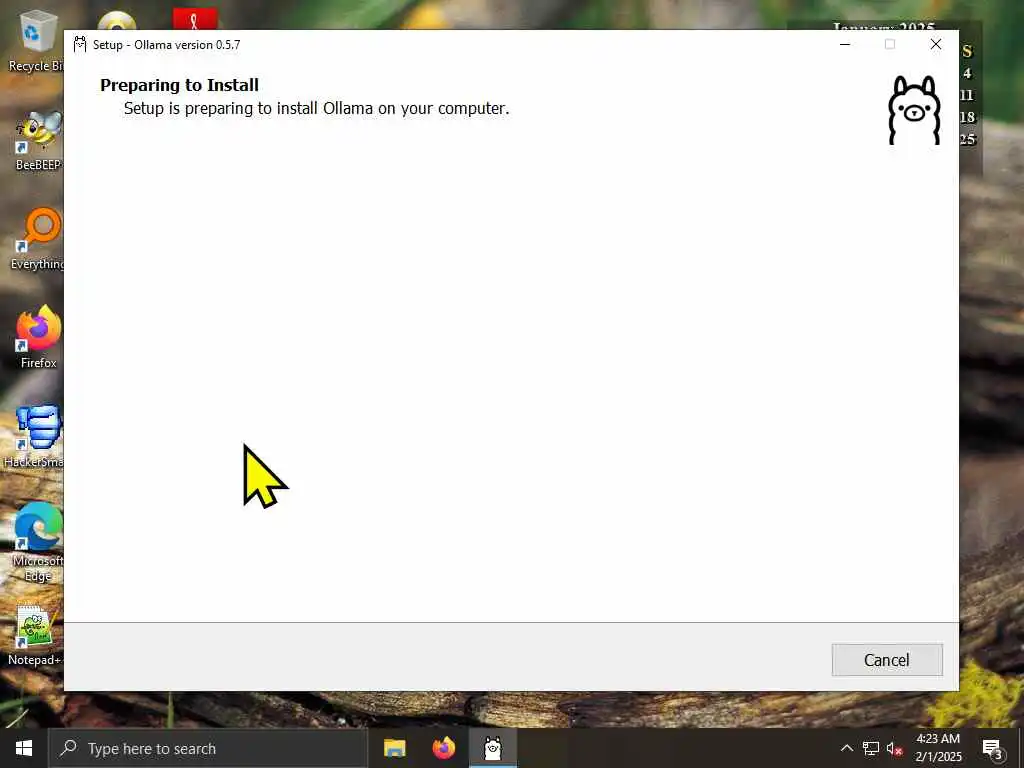Select the Microsoft Edge desktop shortcut
Screen dimensions: 1024x768
tap(38, 542)
